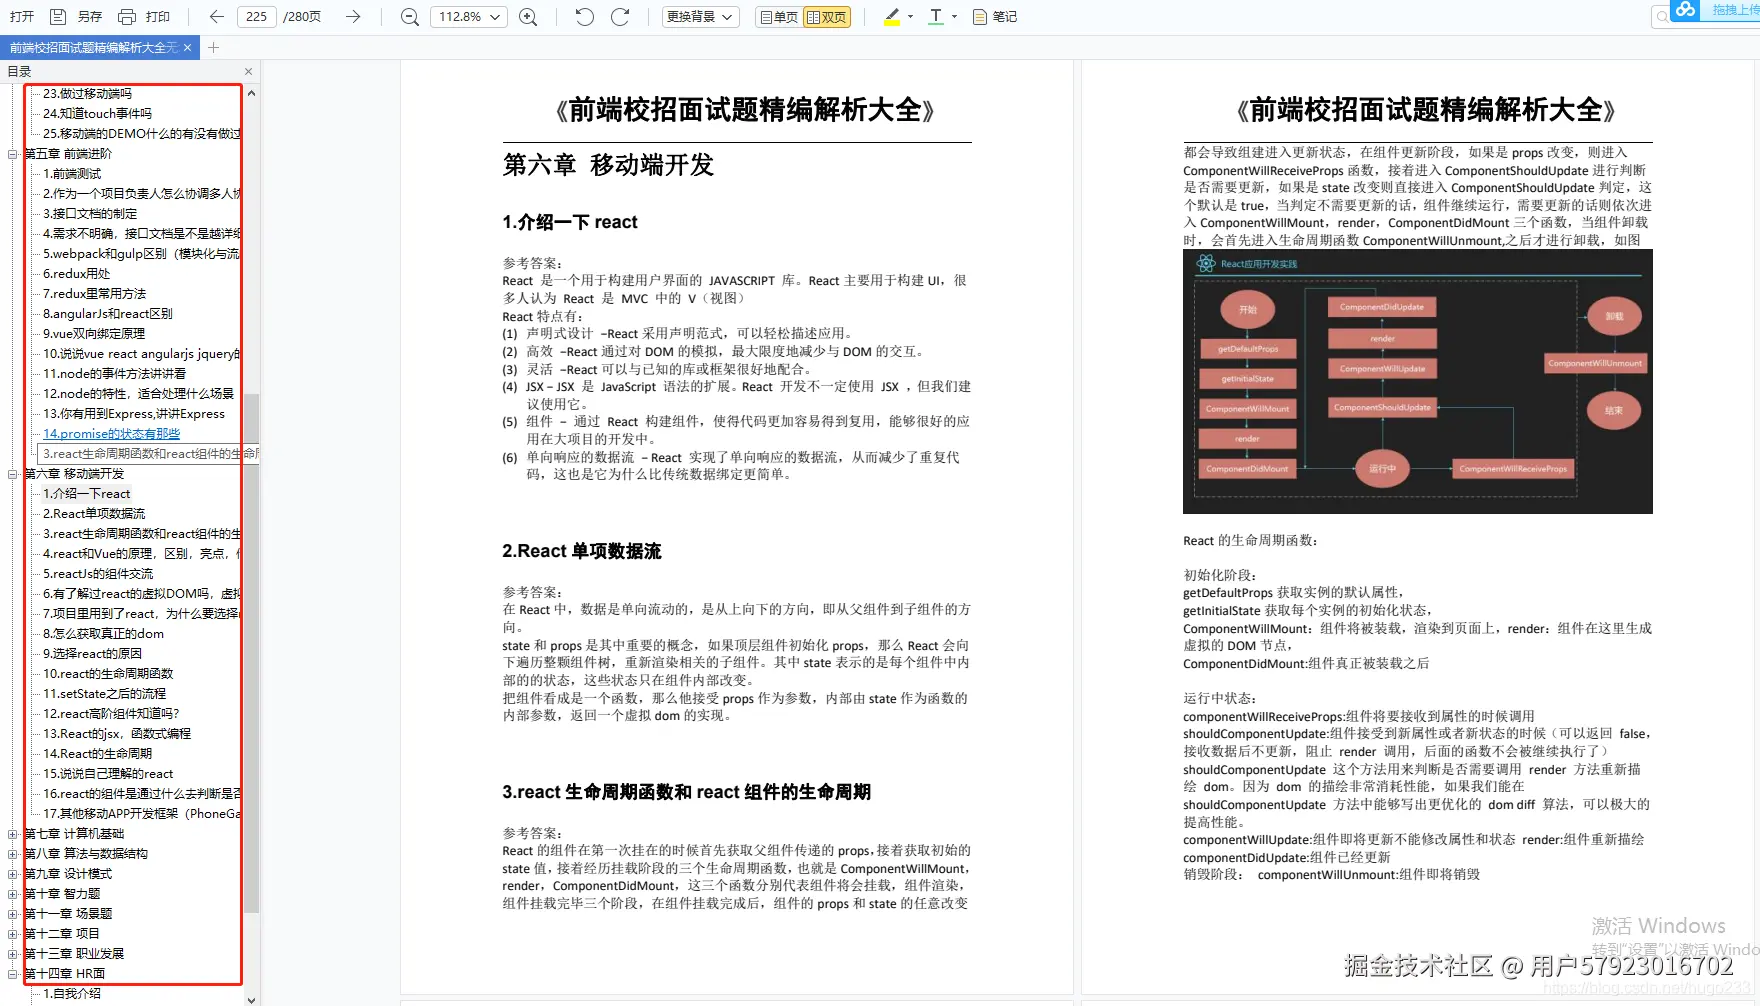Expand the 第十一章 场景题 node
The image size is (1760, 1006).
13,914
